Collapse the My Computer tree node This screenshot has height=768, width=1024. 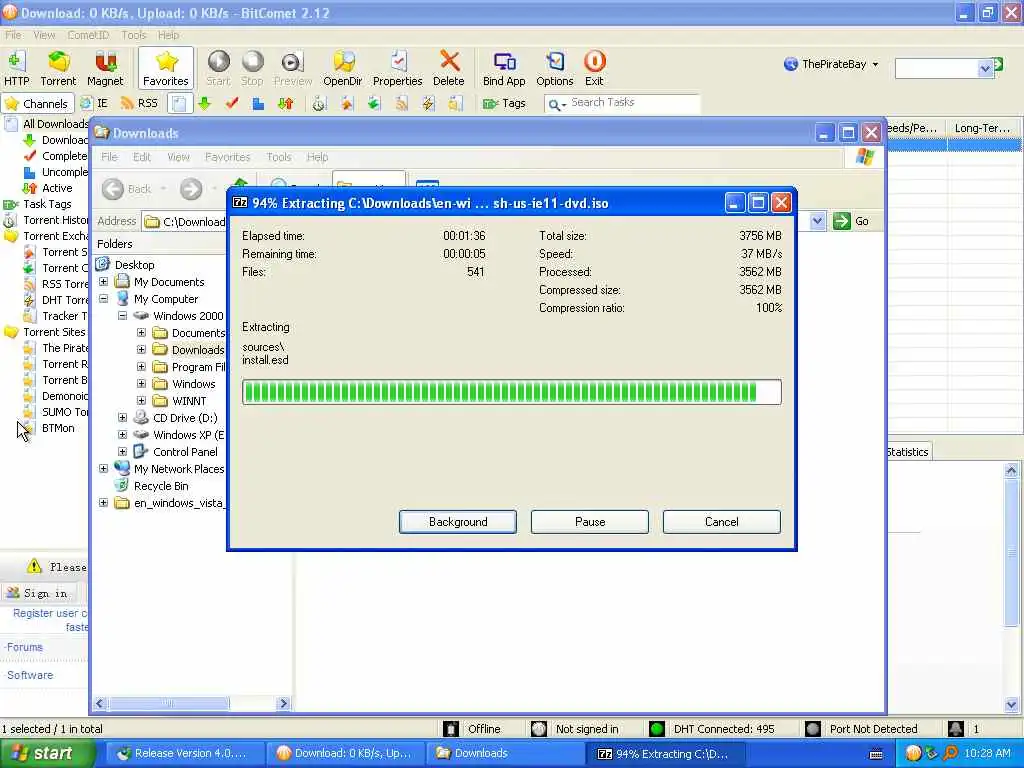tap(103, 298)
